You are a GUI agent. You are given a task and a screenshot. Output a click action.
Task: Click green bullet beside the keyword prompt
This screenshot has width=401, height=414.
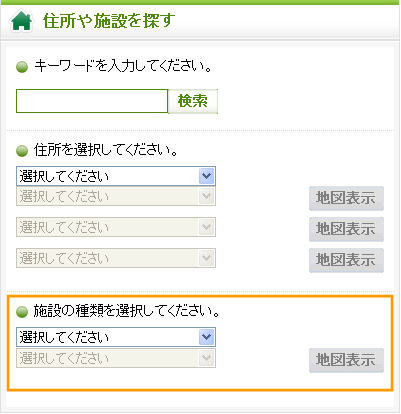[x=22, y=67]
